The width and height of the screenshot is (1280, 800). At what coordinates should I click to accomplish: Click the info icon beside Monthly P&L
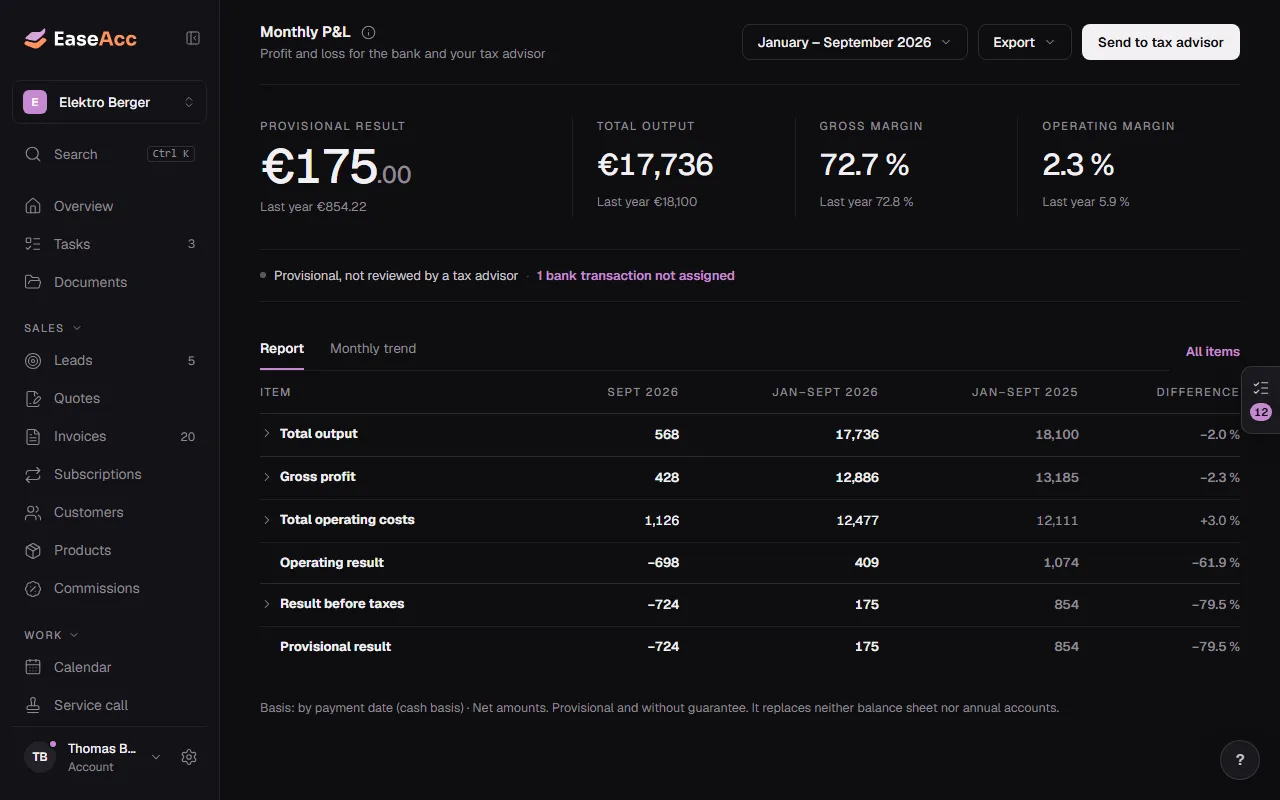click(x=368, y=33)
